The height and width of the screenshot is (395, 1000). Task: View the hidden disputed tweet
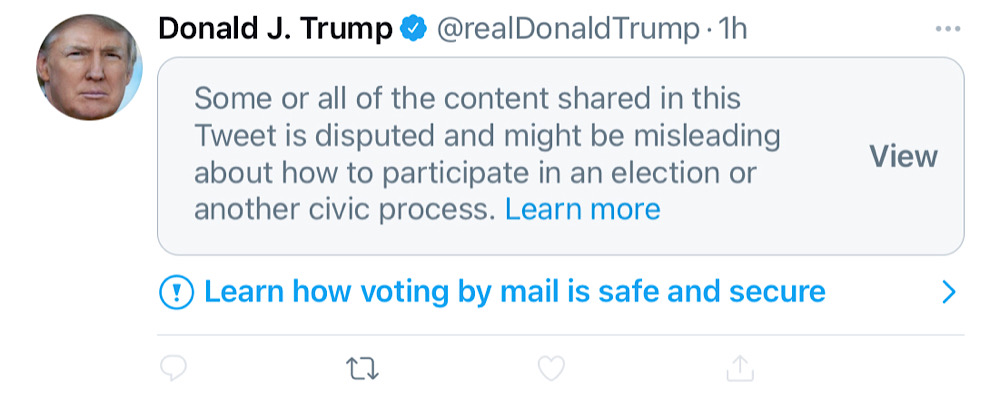[x=903, y=156]
